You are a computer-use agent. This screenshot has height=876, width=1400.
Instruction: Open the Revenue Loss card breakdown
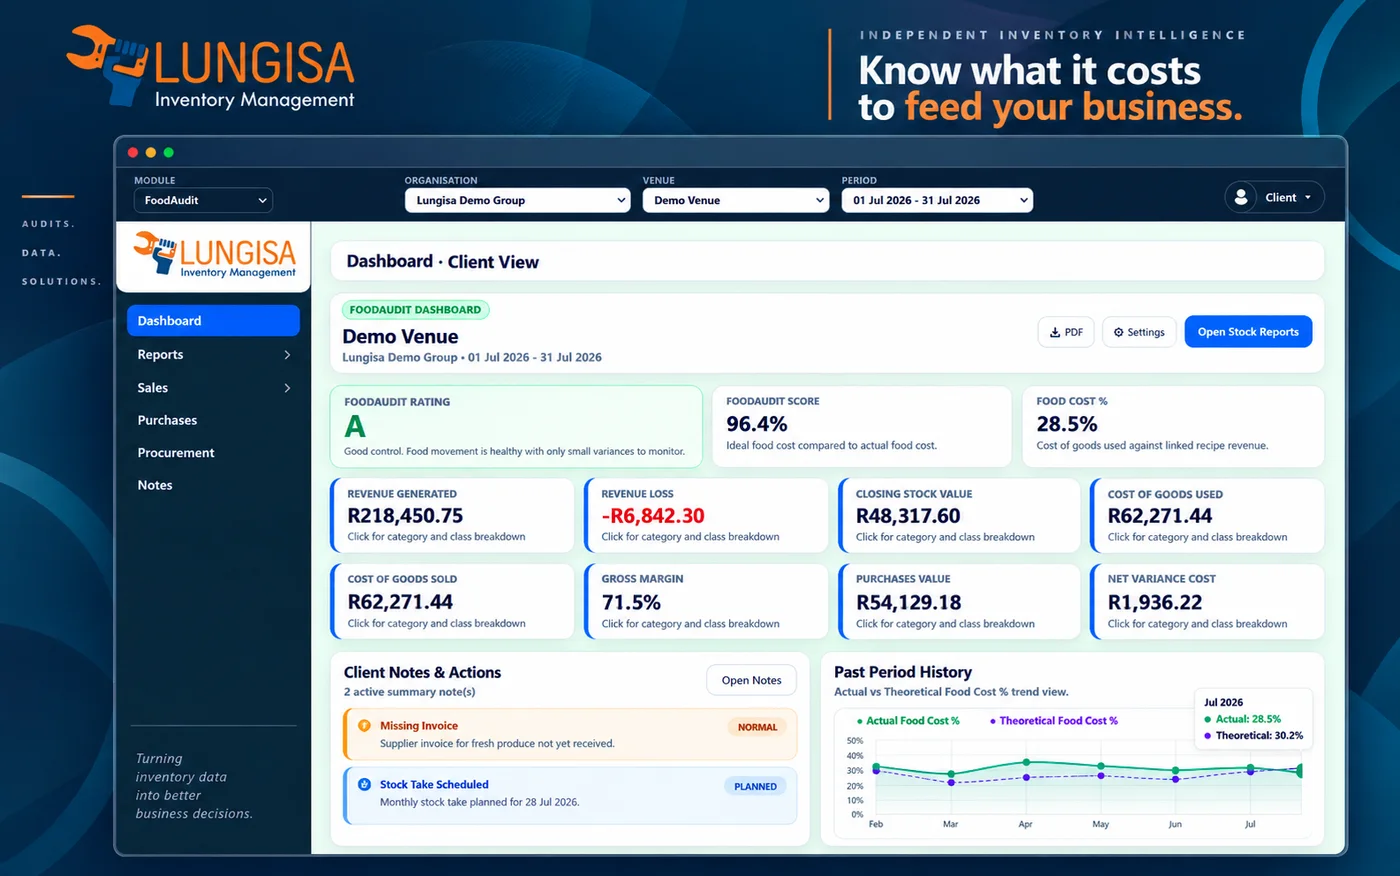click(706, 515)
